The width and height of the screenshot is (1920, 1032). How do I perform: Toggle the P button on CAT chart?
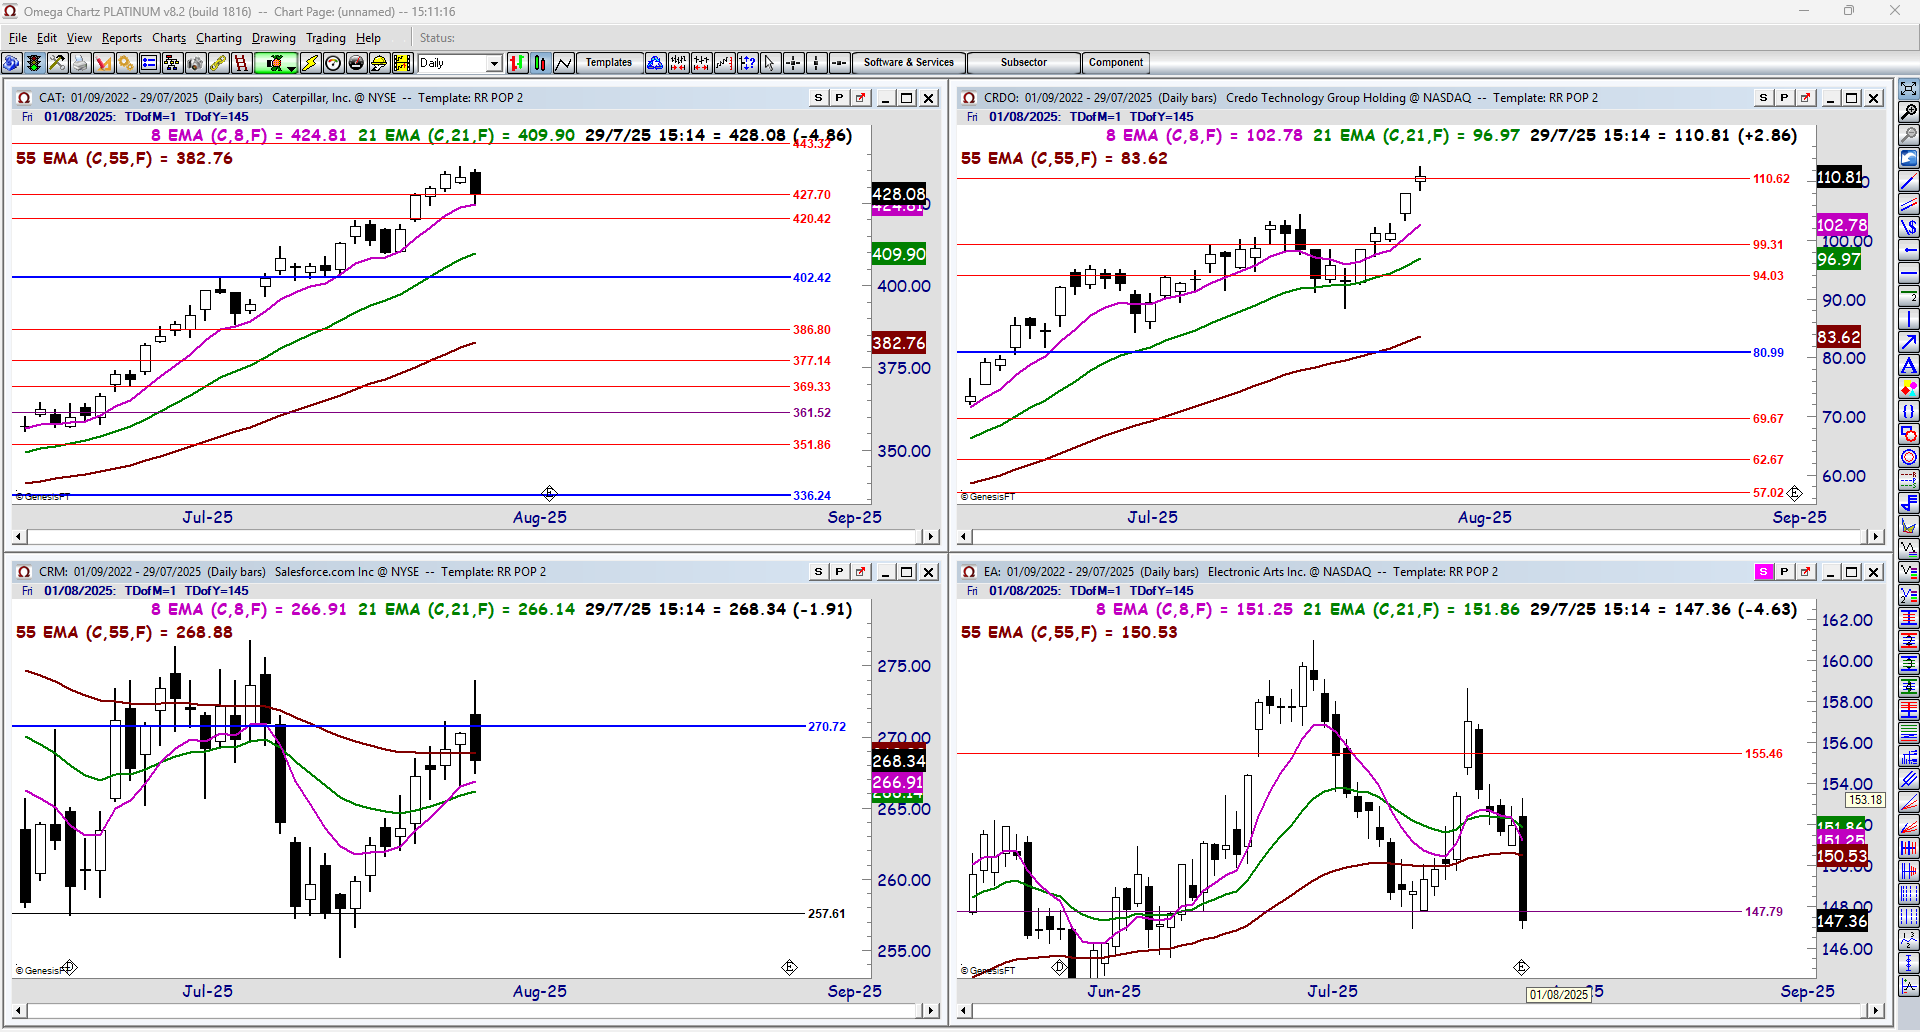point(839,98)
